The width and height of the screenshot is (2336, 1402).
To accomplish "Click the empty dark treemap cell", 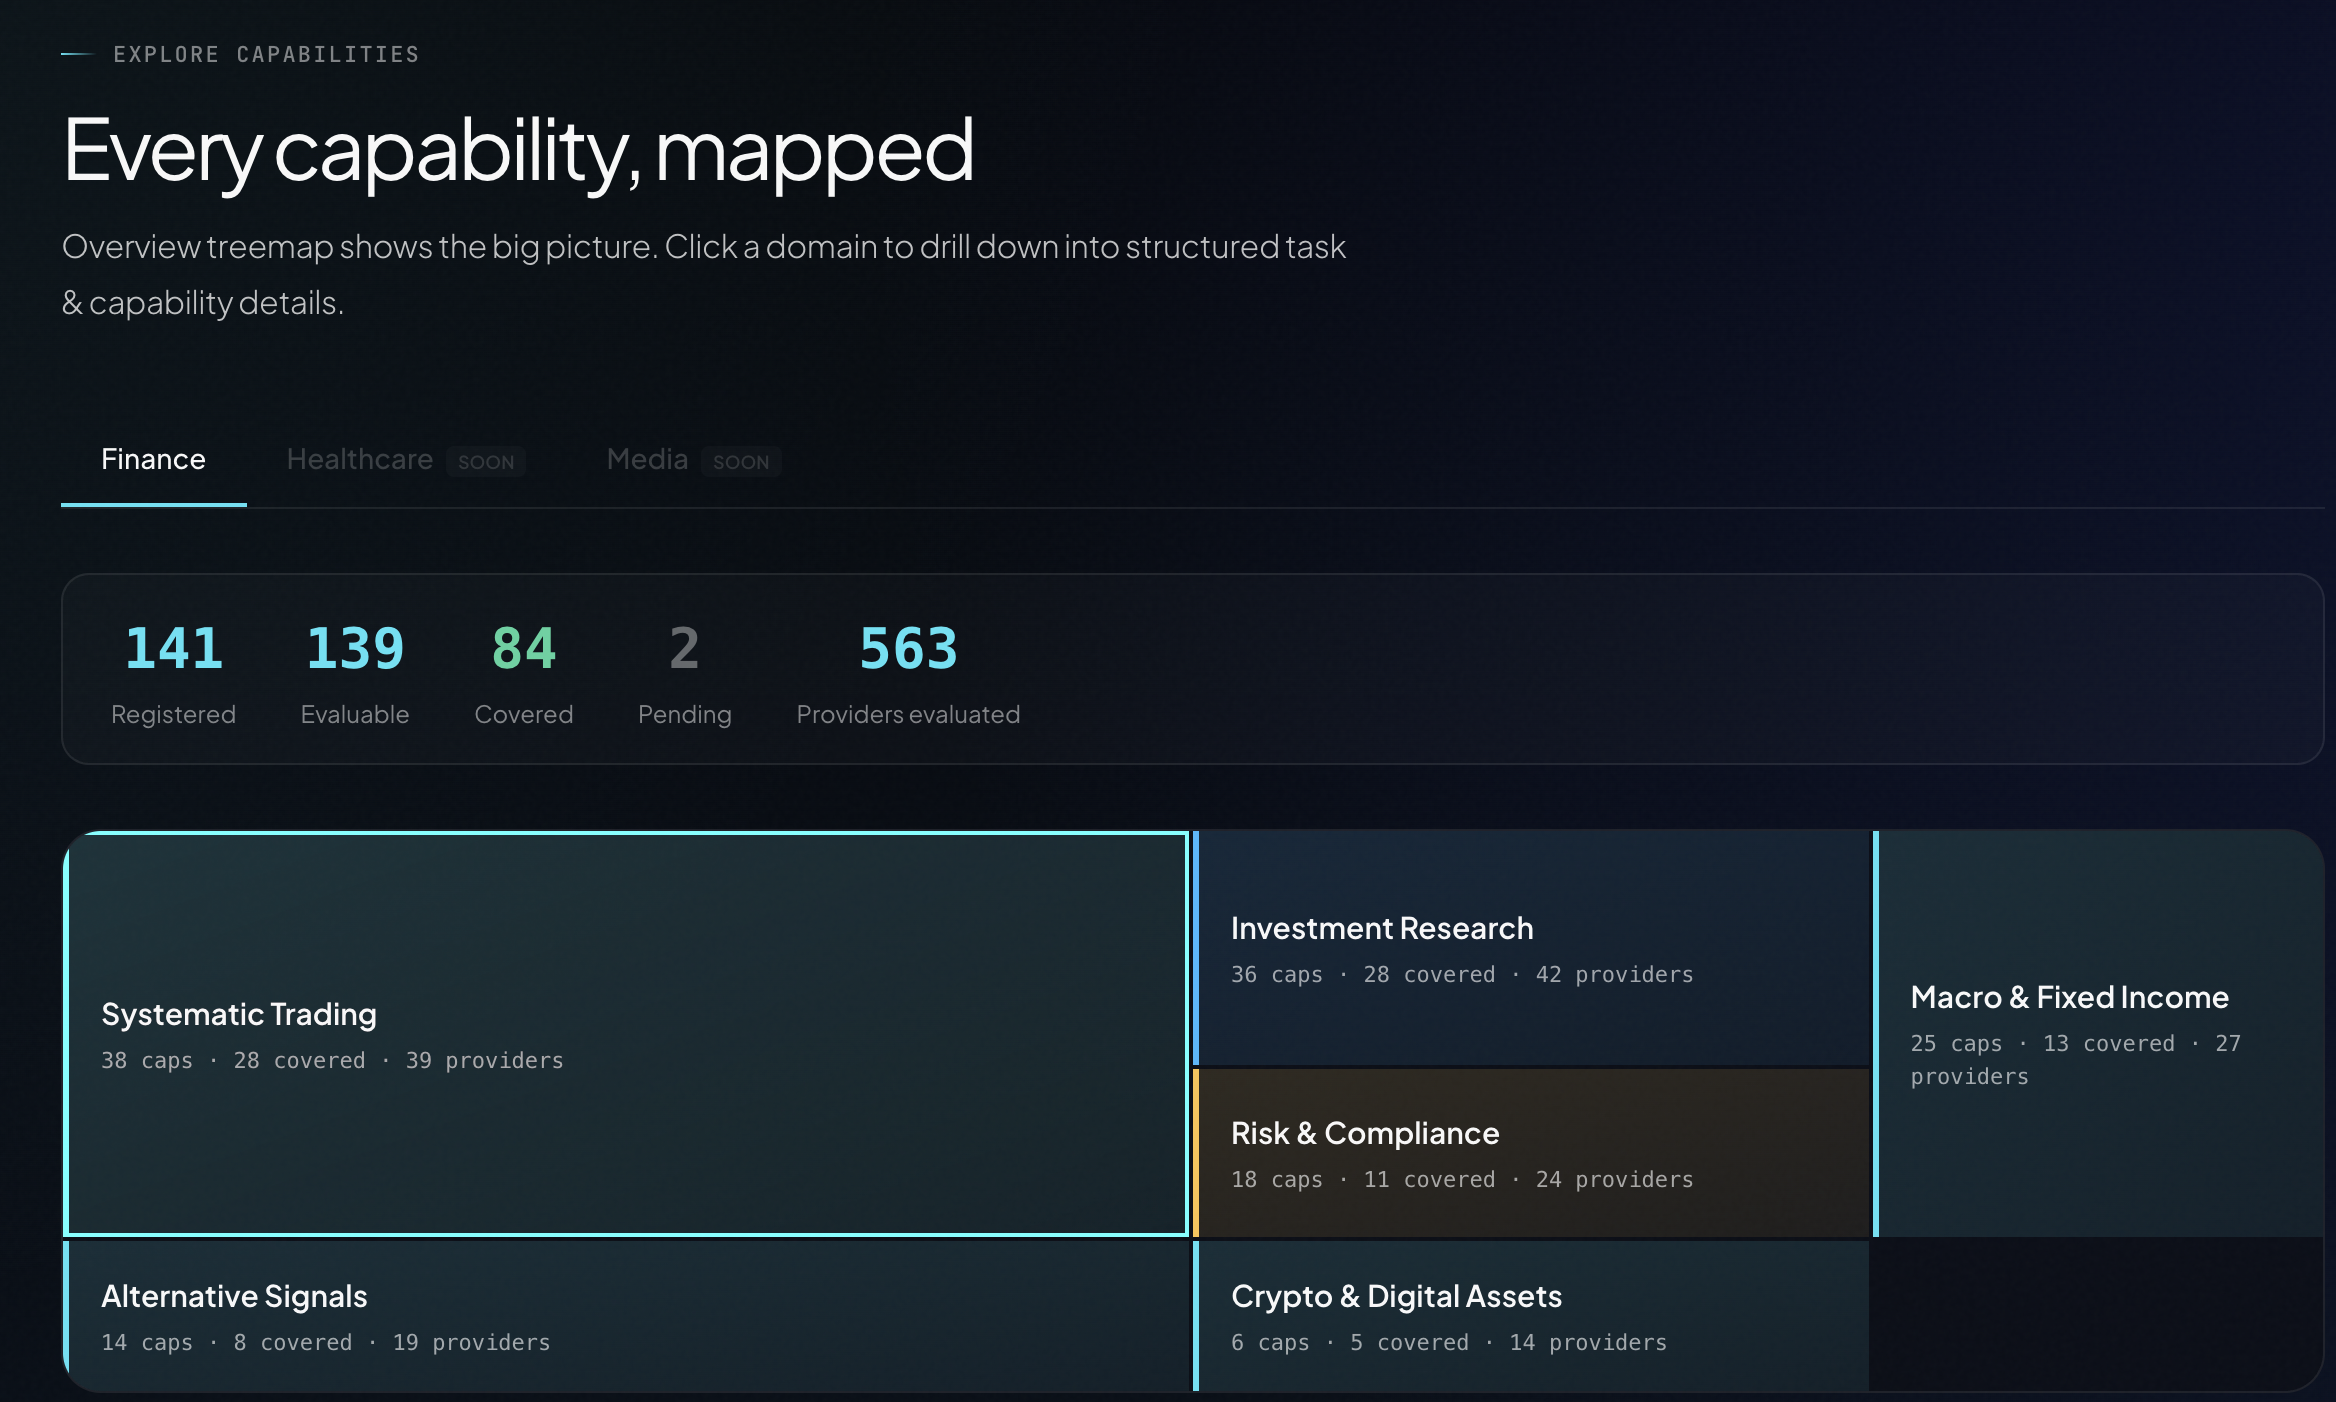I will [2094, 1312].
